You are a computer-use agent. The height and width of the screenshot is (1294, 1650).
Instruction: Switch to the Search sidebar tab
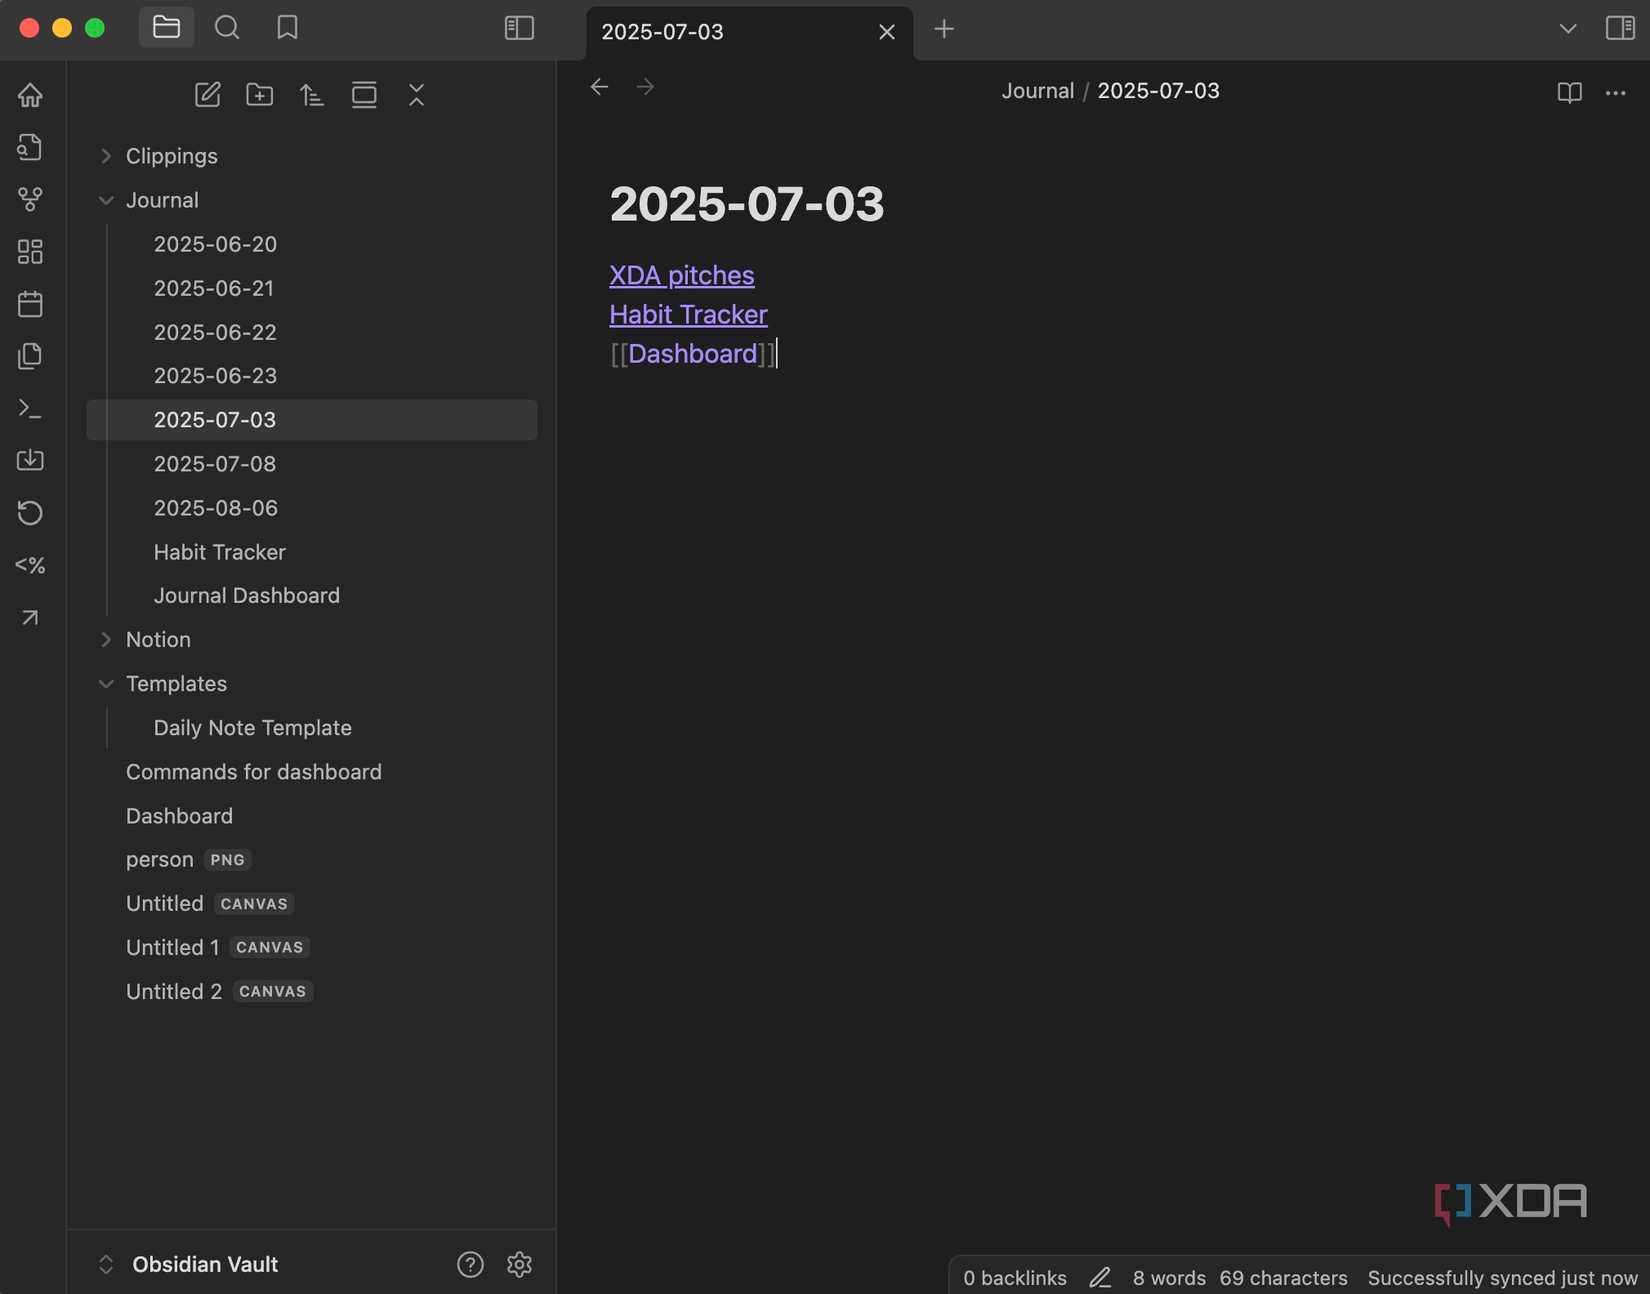[x=227, y=28]
